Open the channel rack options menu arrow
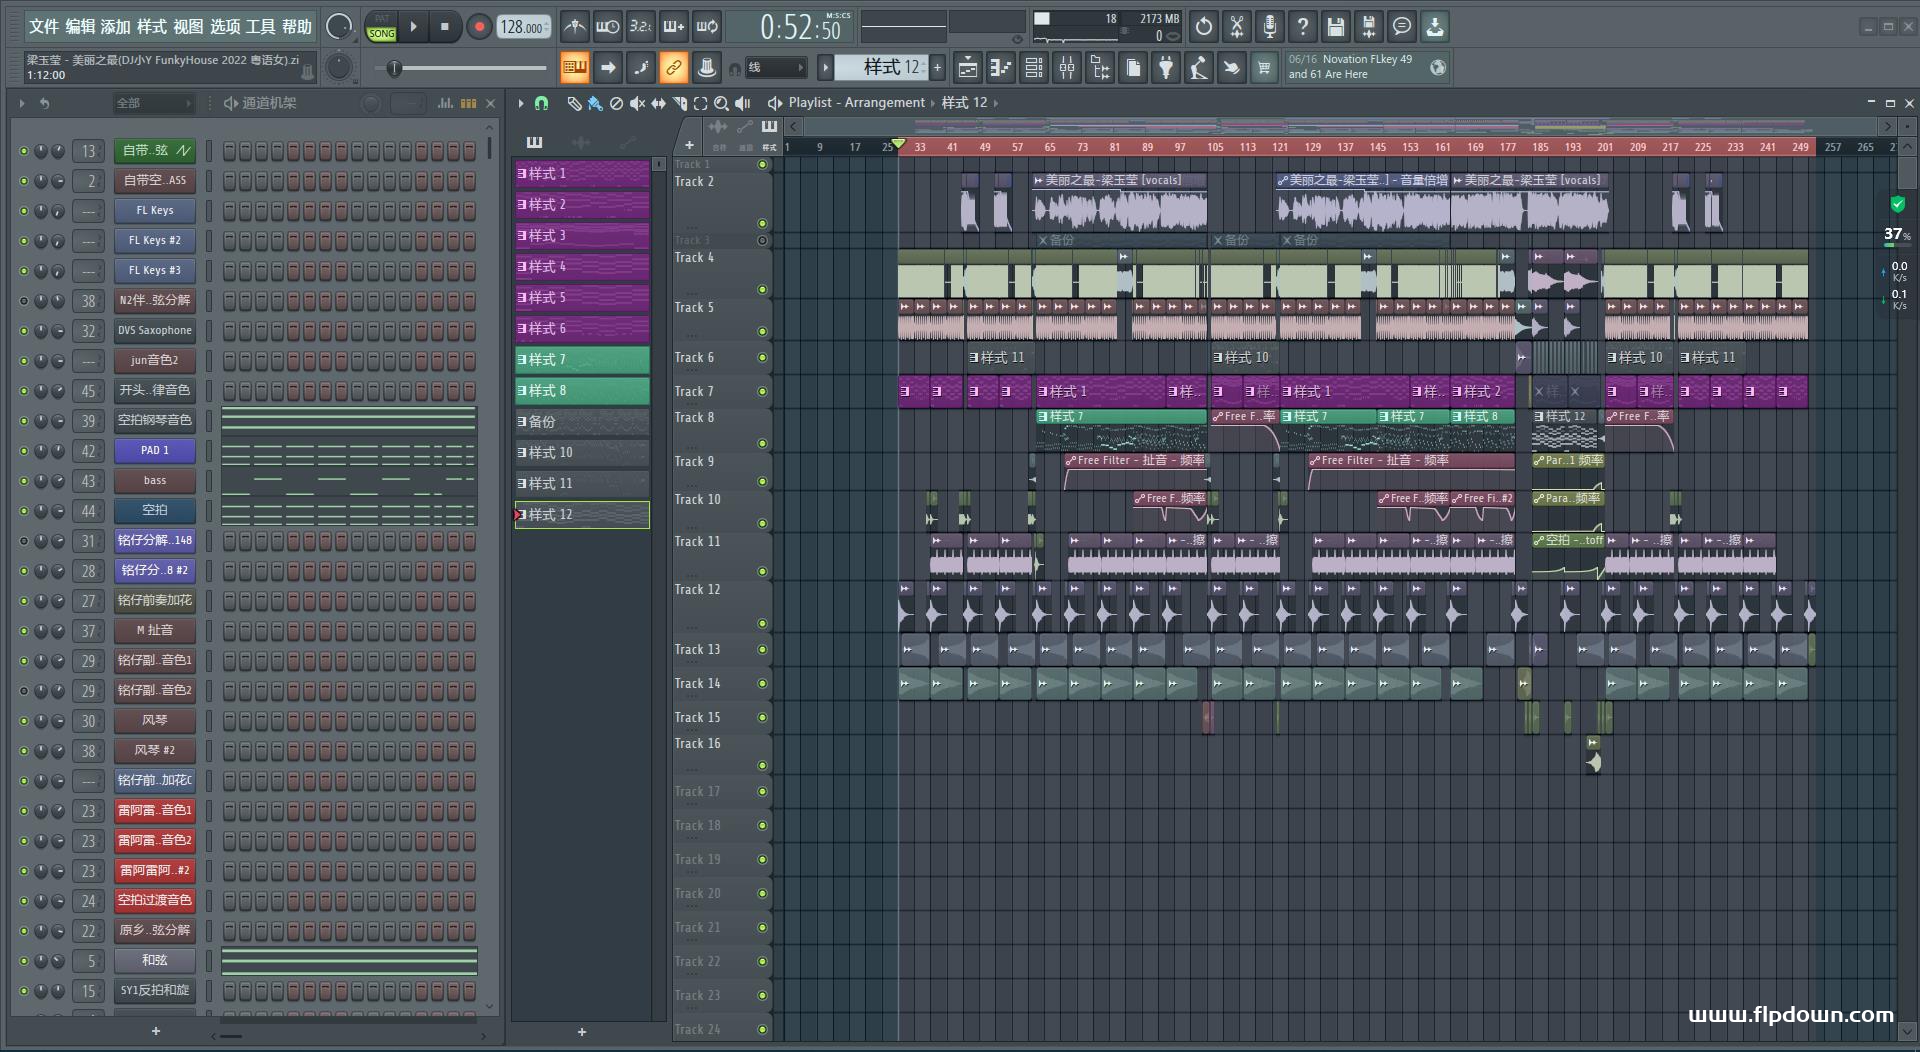This screenshot has height=1052, width=1920. pos(22,103)
